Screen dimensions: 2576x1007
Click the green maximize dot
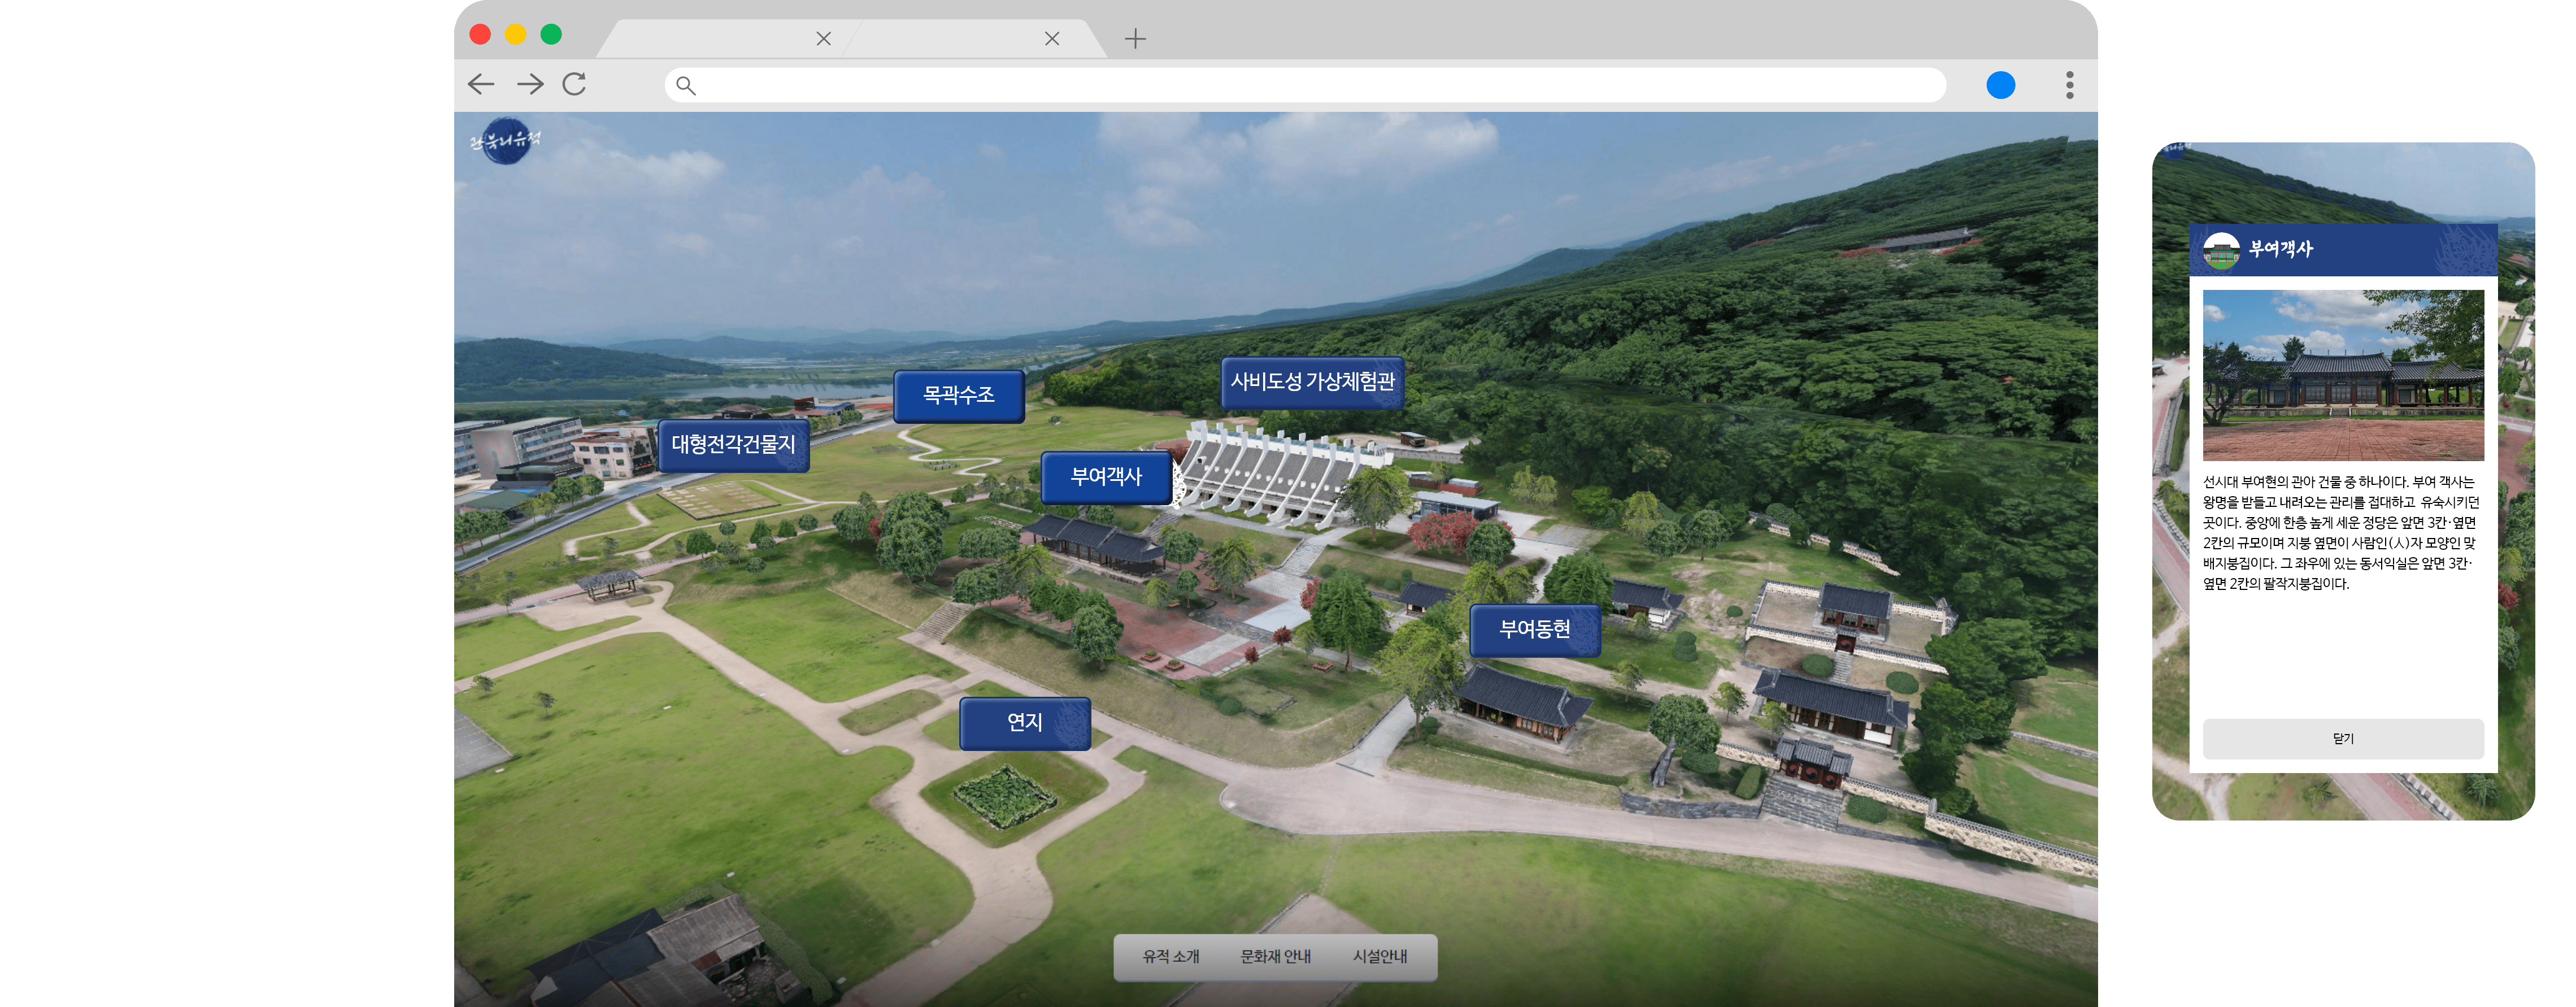[551, 34]
